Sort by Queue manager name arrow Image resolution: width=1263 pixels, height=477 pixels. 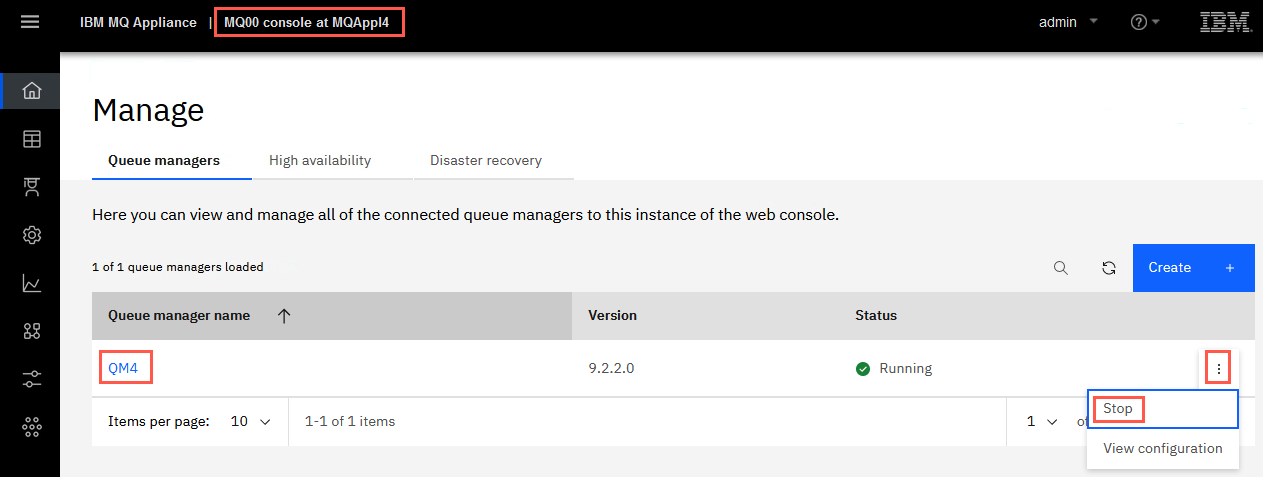284,316
